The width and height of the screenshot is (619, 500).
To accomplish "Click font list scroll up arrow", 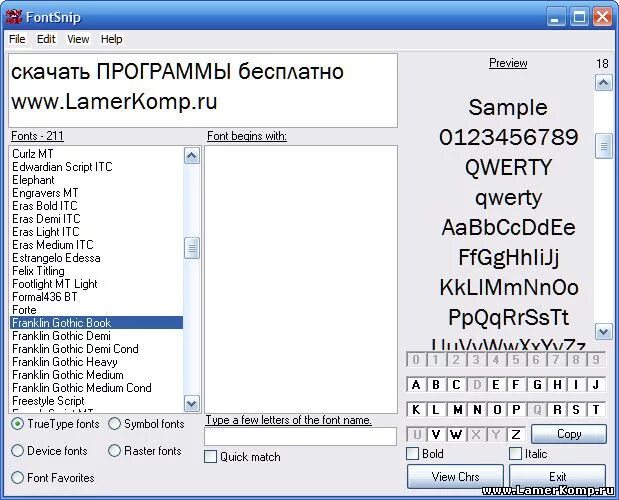I will 192,155.
